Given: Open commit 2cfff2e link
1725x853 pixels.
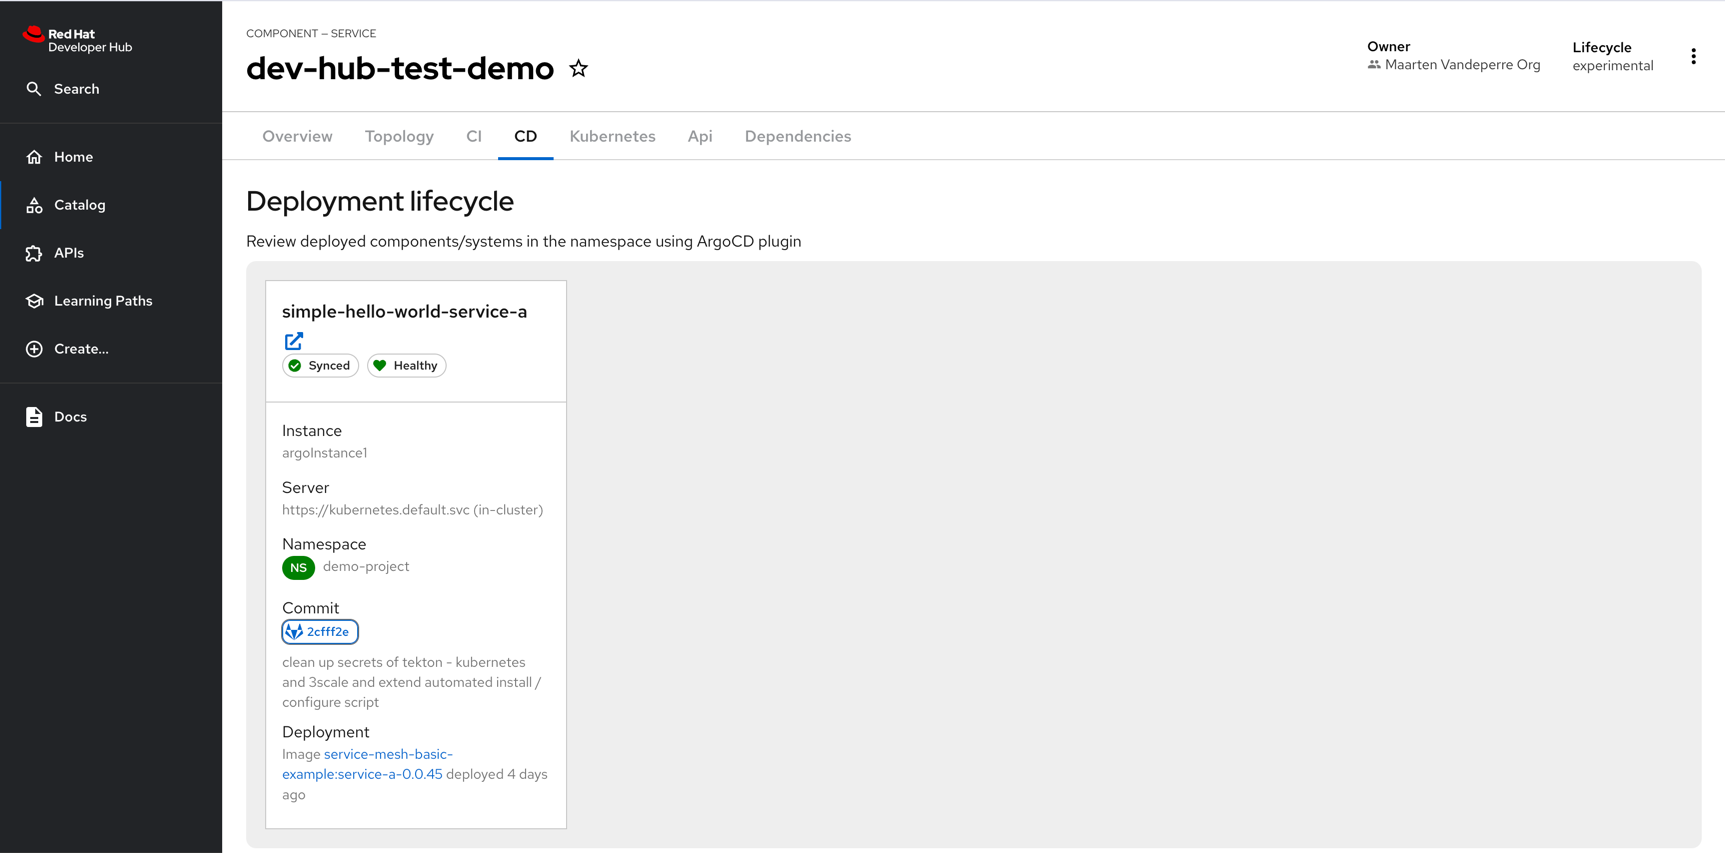Looking at the screenshot, I should (x=320, y=632).
